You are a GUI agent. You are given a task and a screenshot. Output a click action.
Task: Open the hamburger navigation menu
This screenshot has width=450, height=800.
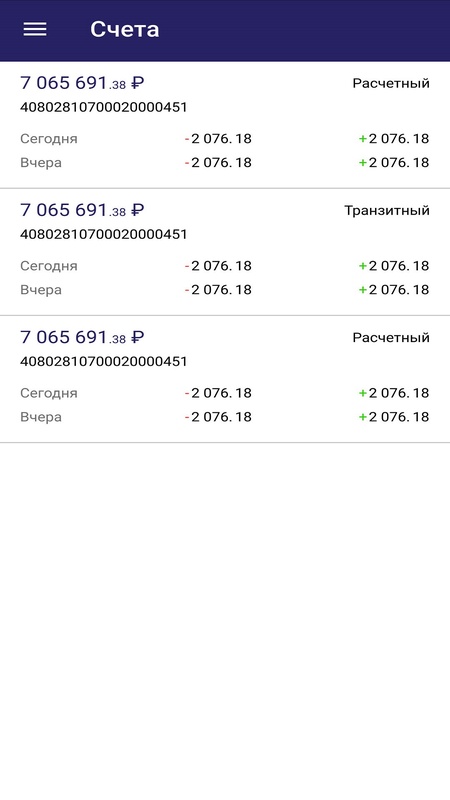click(x=35, y=29)
